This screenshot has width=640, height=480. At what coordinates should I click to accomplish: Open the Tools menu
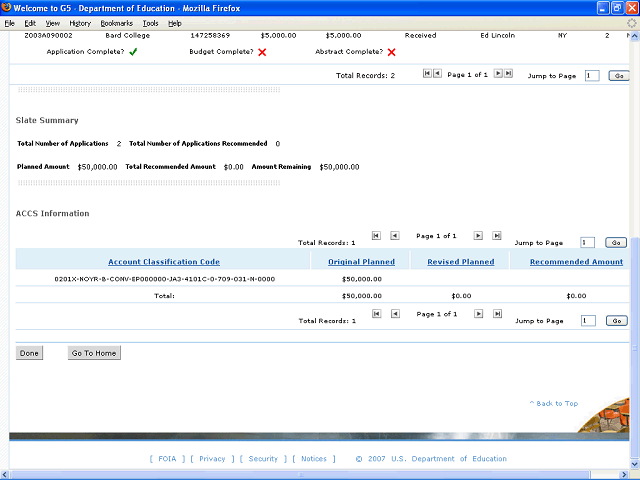pyautogui.click(x=150, y=23)
